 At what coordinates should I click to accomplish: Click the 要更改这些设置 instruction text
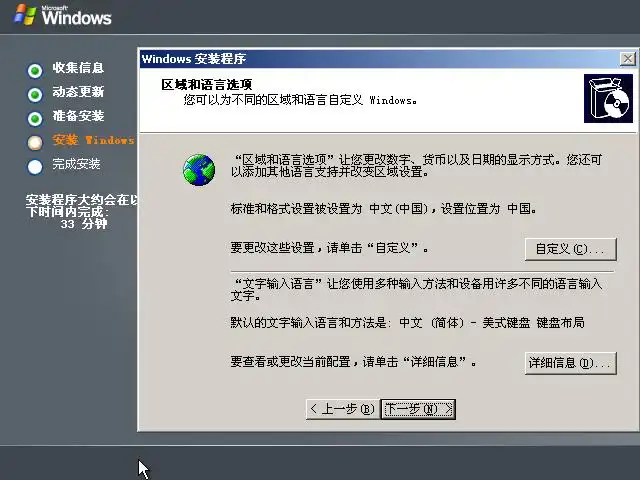click(329, 248)
